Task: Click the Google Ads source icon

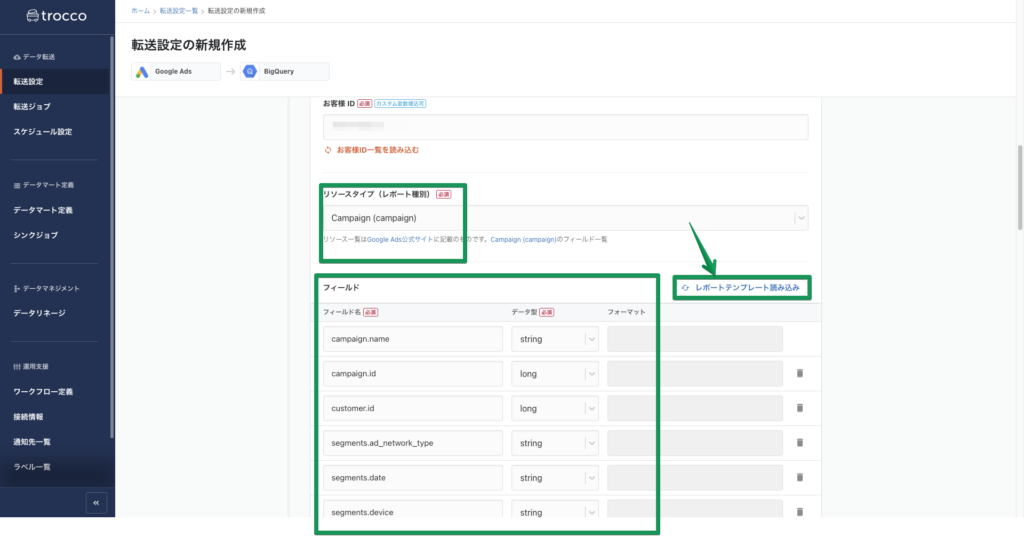Action: pyautogui.click(x=143, y=72)
